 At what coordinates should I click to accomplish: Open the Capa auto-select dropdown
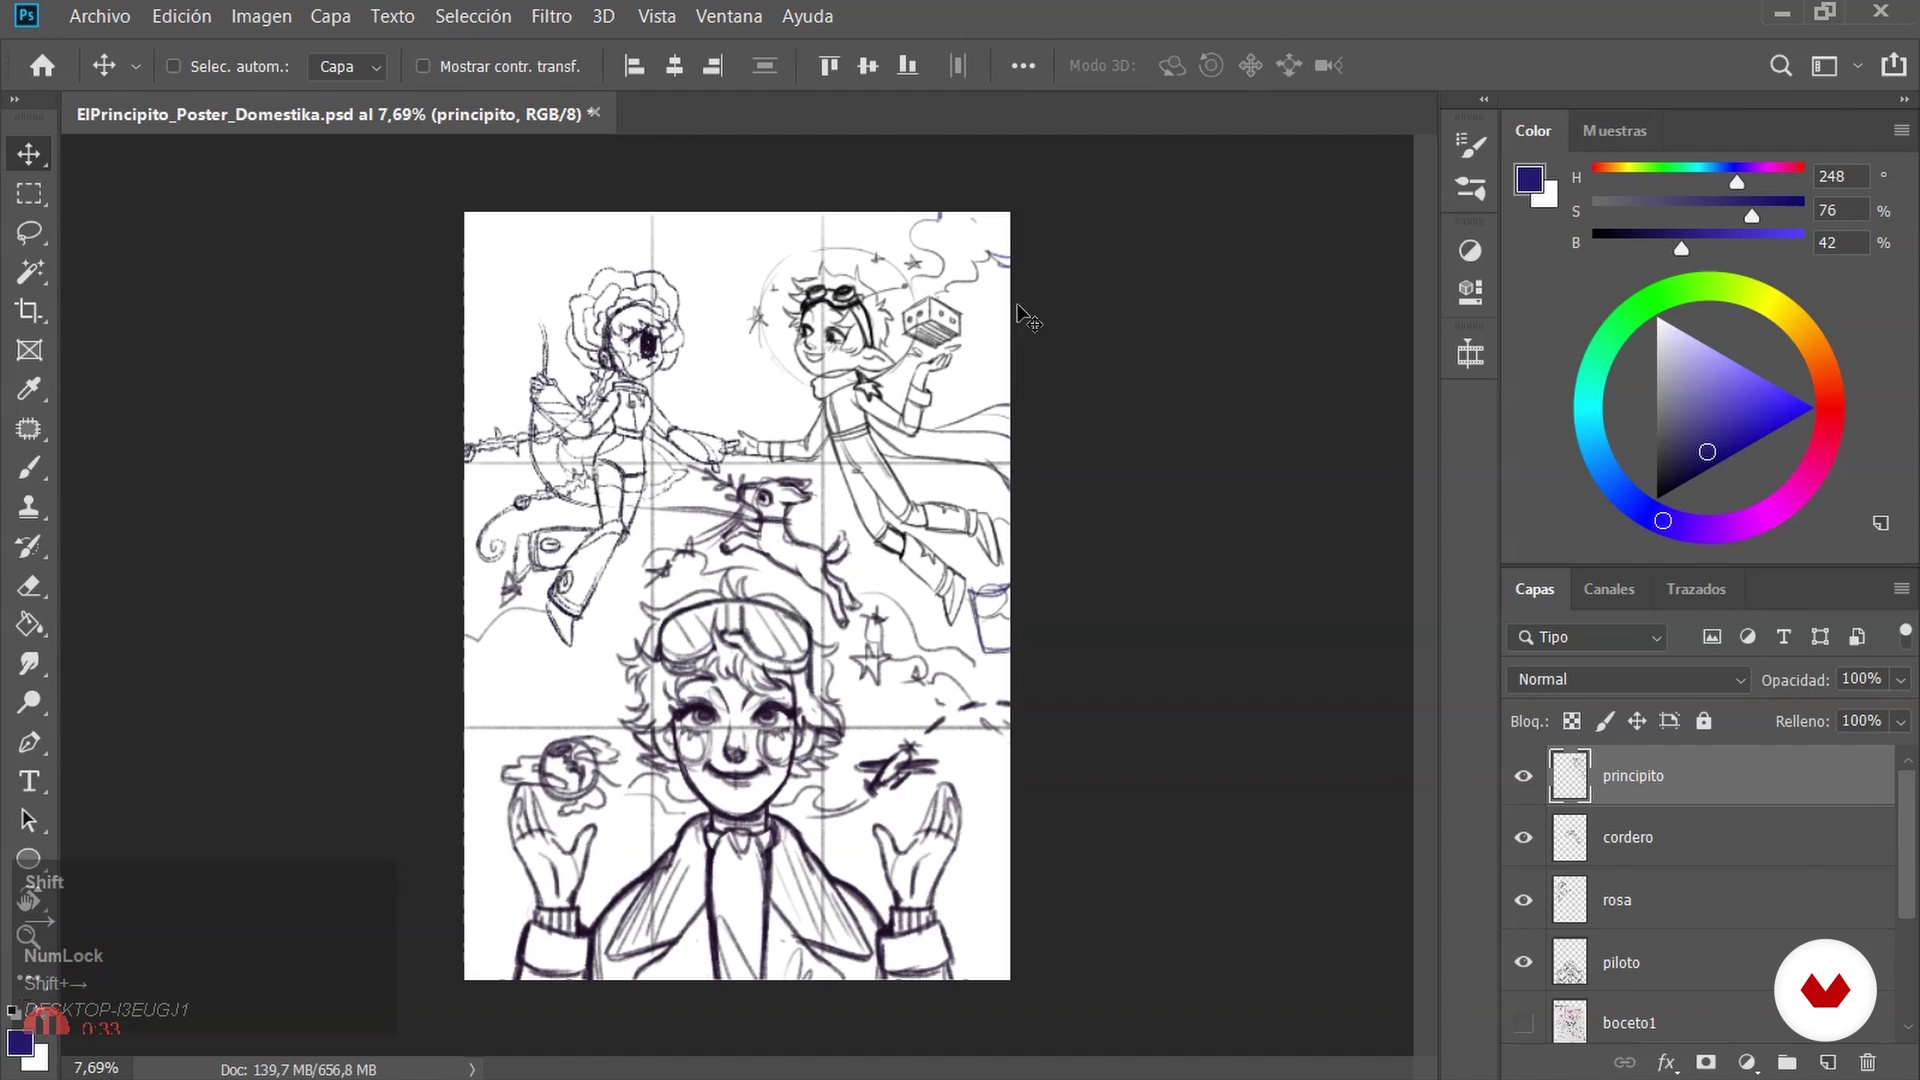click(349, 66)
